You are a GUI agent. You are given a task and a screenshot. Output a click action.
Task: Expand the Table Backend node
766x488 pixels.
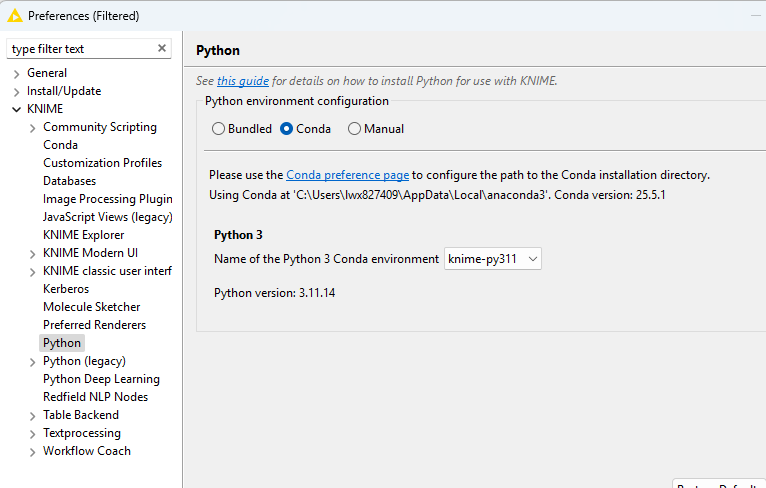click(x=33, y=415)
